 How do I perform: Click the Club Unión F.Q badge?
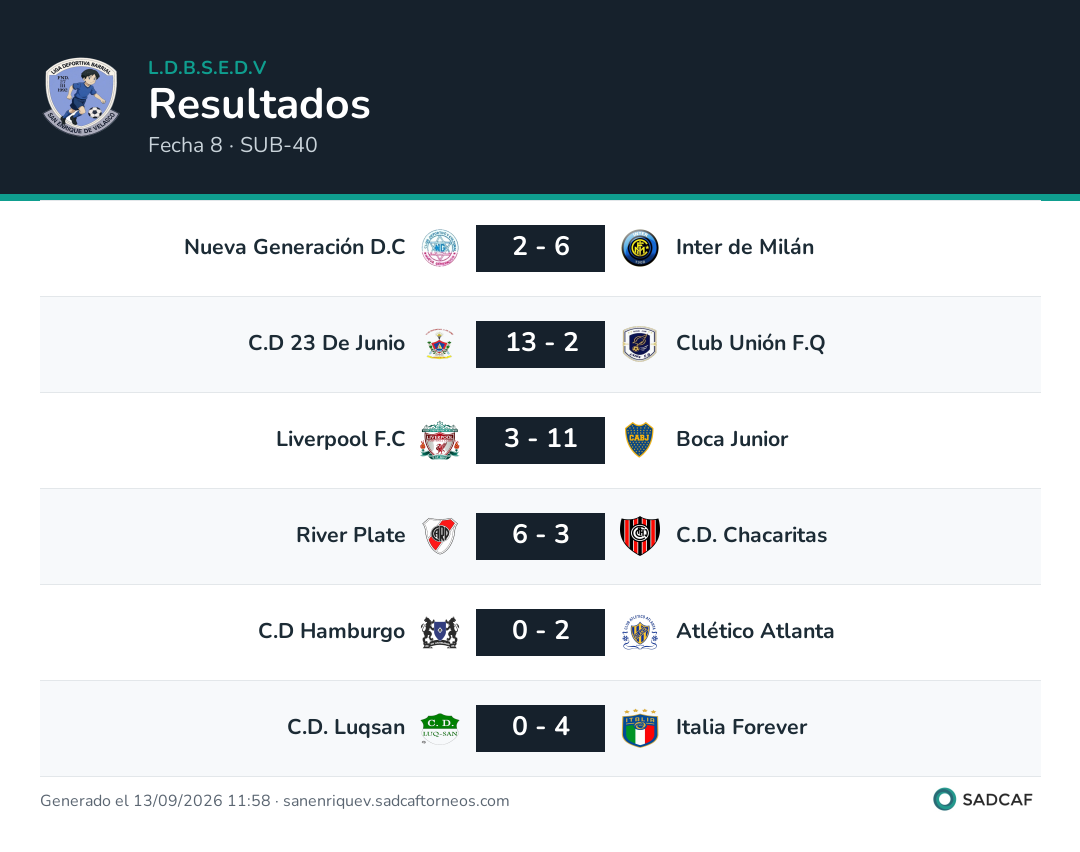point(640,344)
